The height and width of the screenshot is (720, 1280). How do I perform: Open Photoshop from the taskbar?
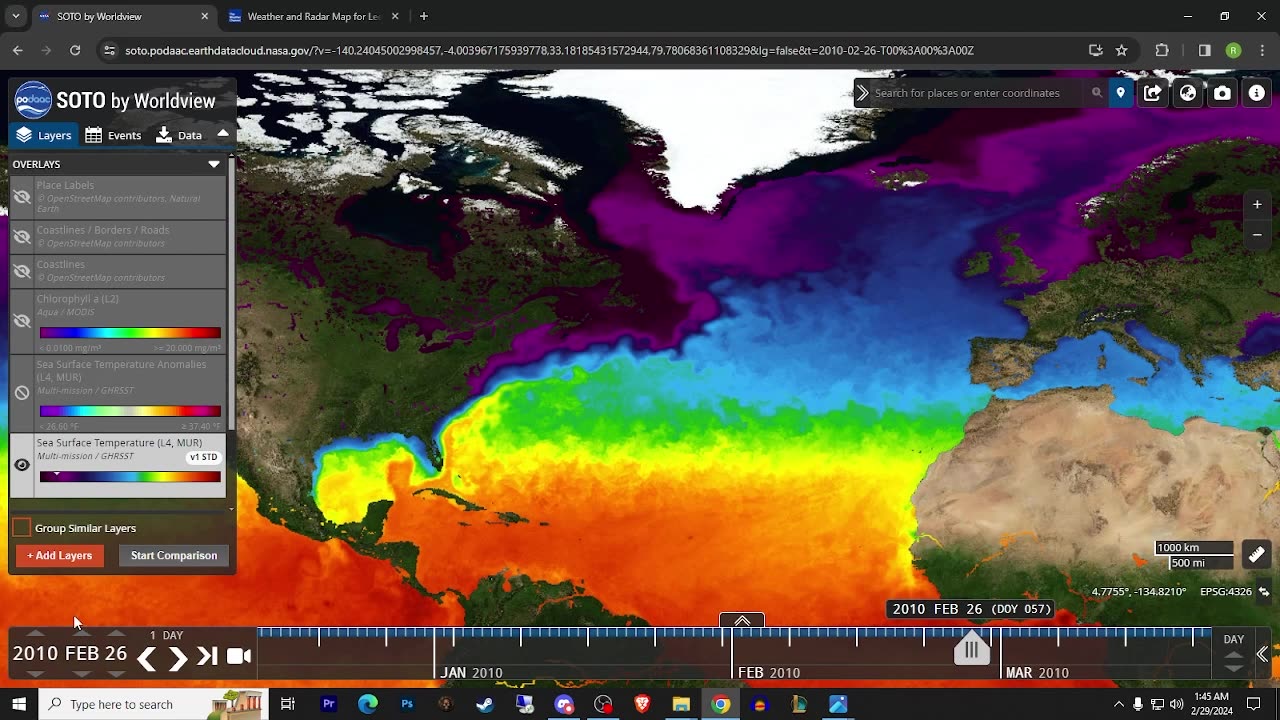[407, 704]
